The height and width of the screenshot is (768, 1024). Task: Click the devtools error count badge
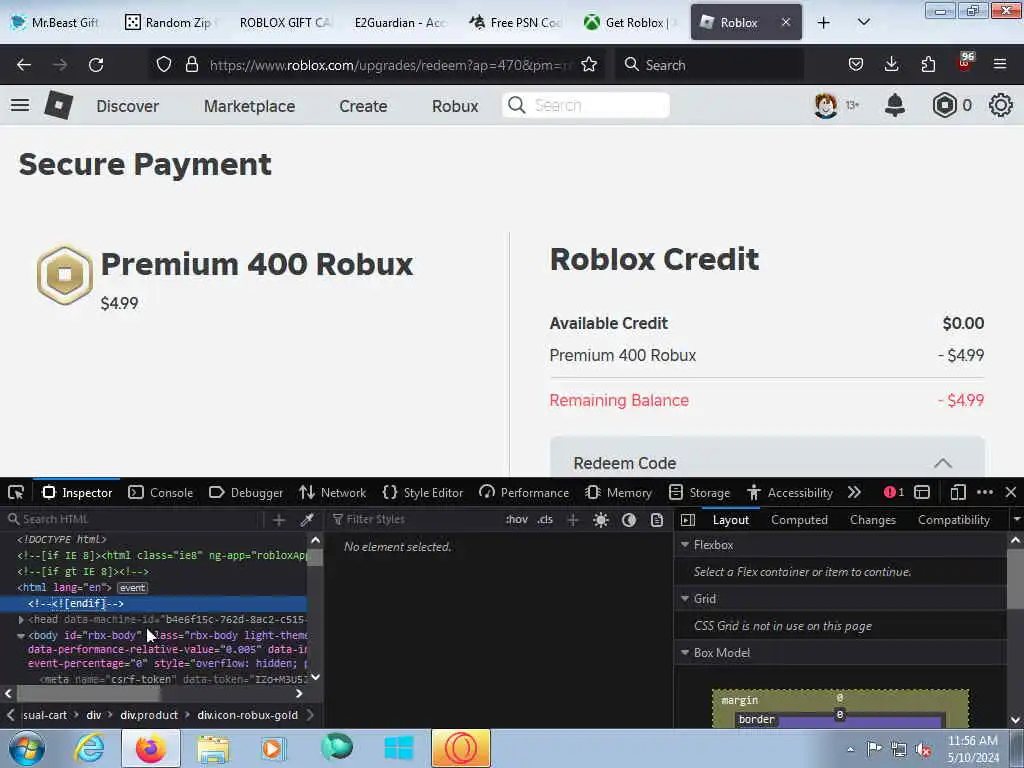[x=894, y=492]
